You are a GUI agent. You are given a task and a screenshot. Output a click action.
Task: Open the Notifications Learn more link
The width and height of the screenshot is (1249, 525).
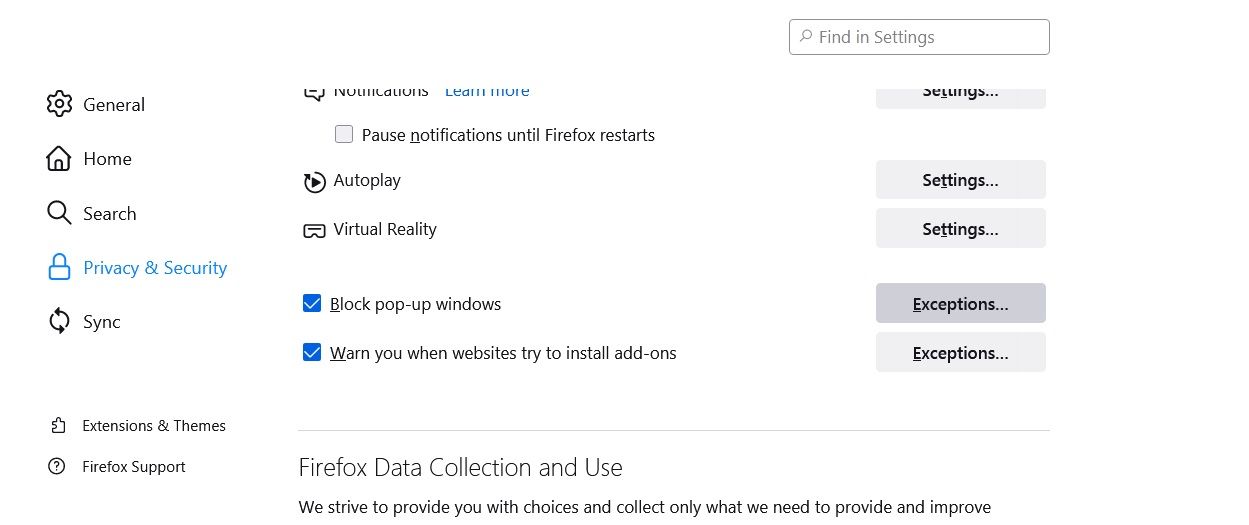tap(487, 91)
